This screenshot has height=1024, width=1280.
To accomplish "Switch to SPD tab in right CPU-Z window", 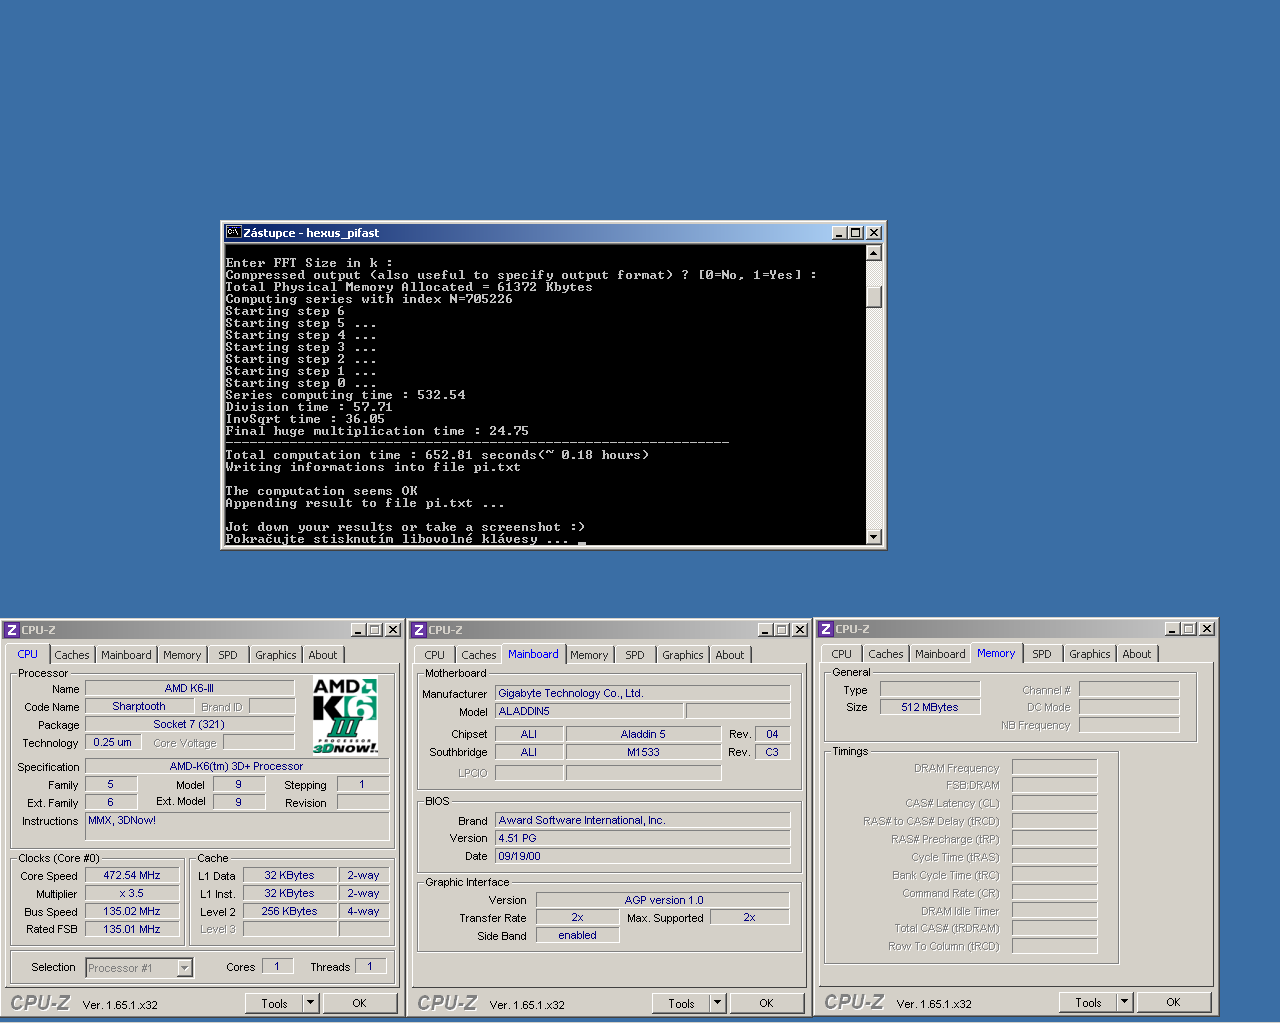I will click(x=1042, y=654).
